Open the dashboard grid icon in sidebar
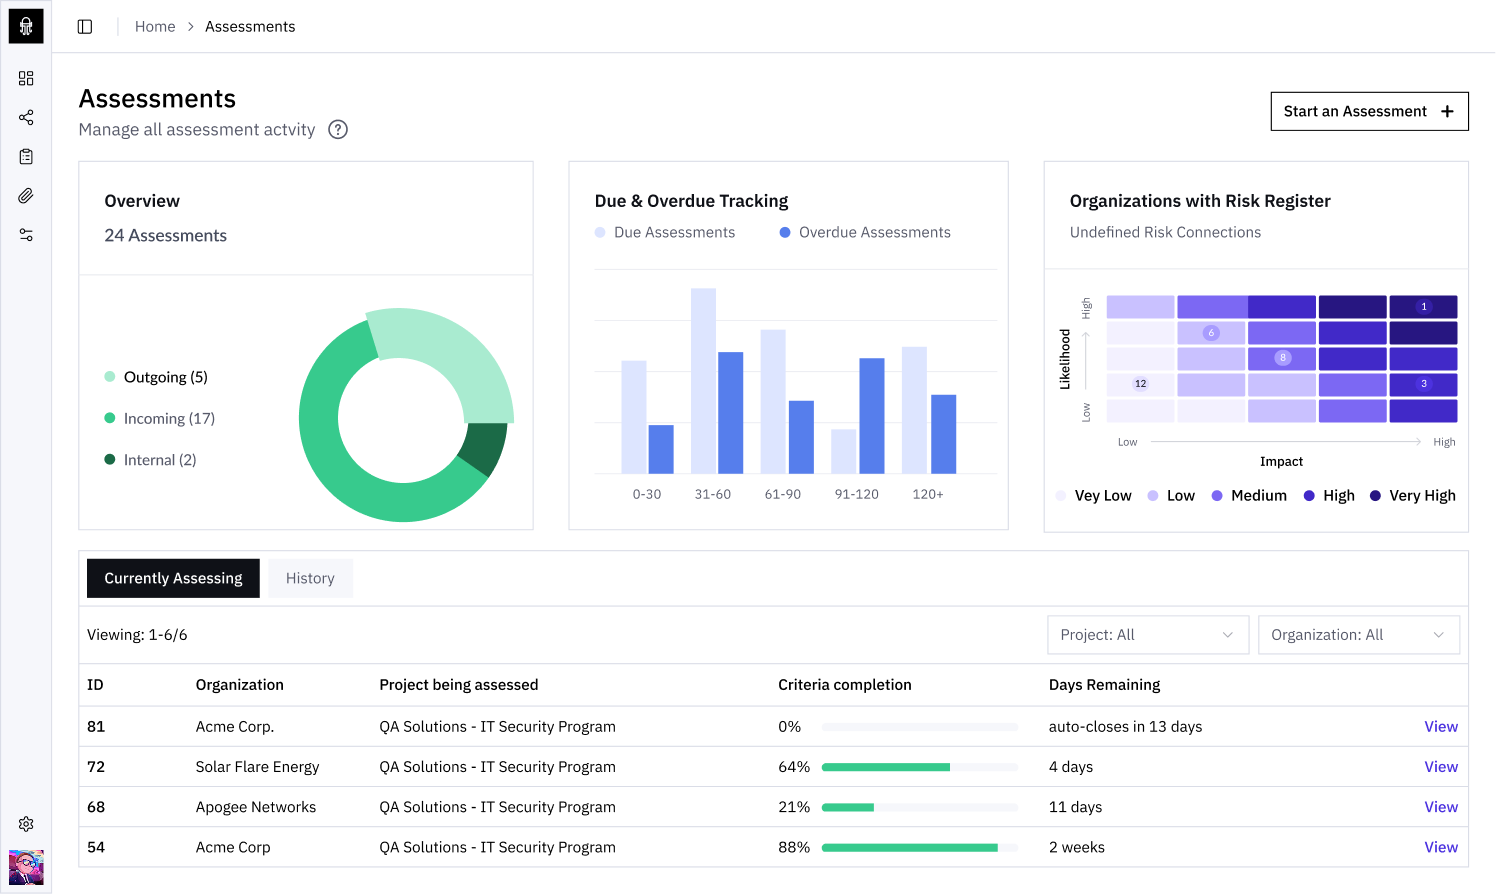 [x=26, y=78]
